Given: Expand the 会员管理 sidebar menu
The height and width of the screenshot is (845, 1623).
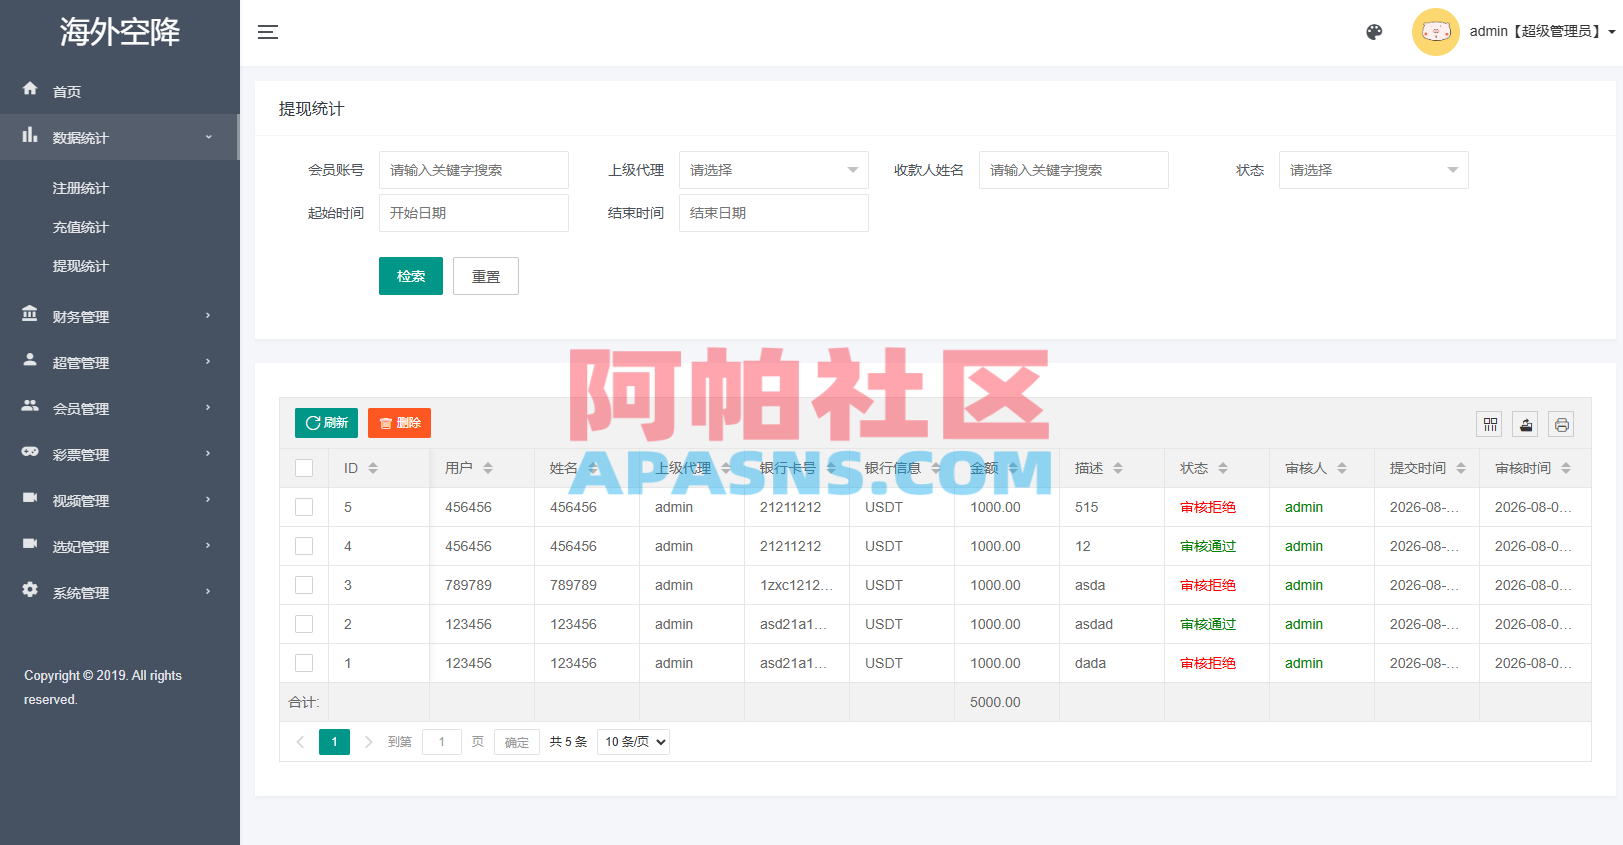Looking at the screenshot, I should click(119, 408).
